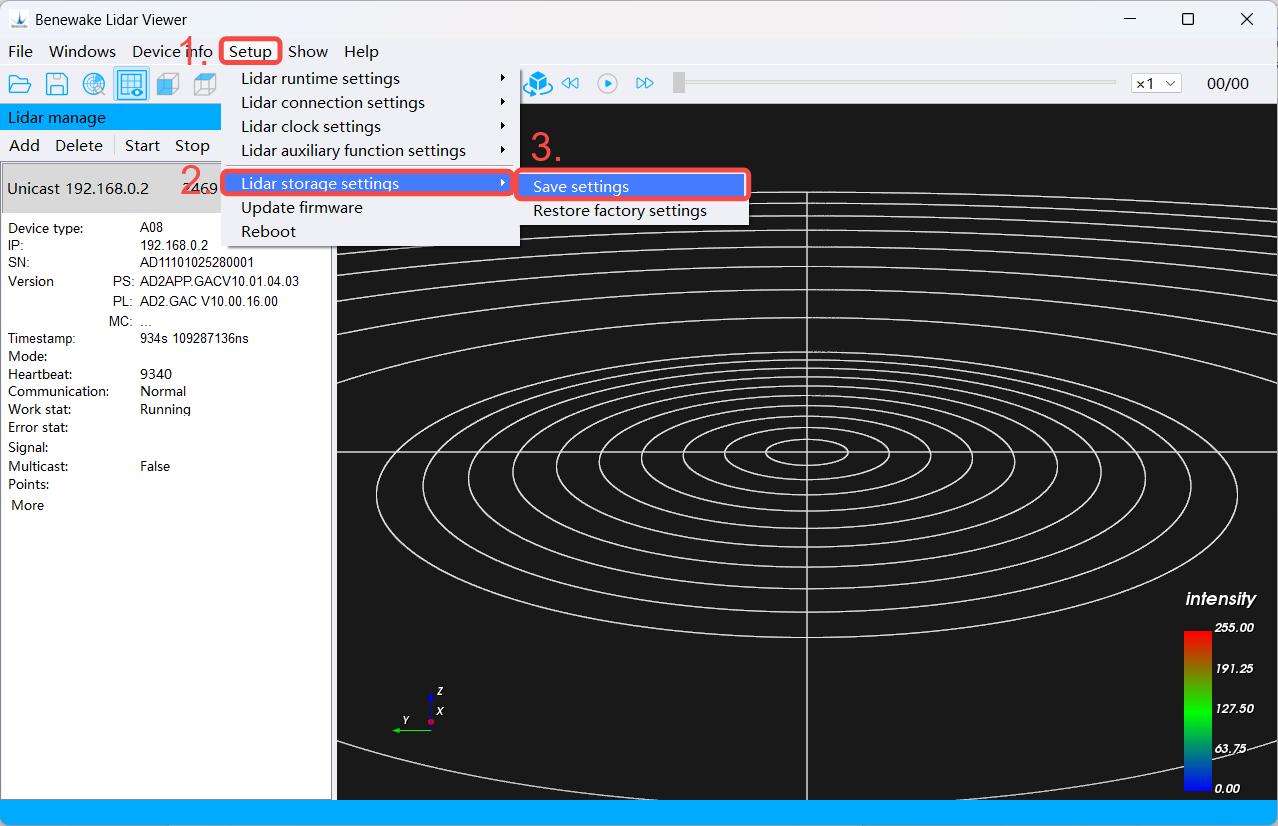This screenshot has height=826, width=1278.
Task: Click the Benewake Lidar Viewer app icon
Action: [x=18, y=19]
